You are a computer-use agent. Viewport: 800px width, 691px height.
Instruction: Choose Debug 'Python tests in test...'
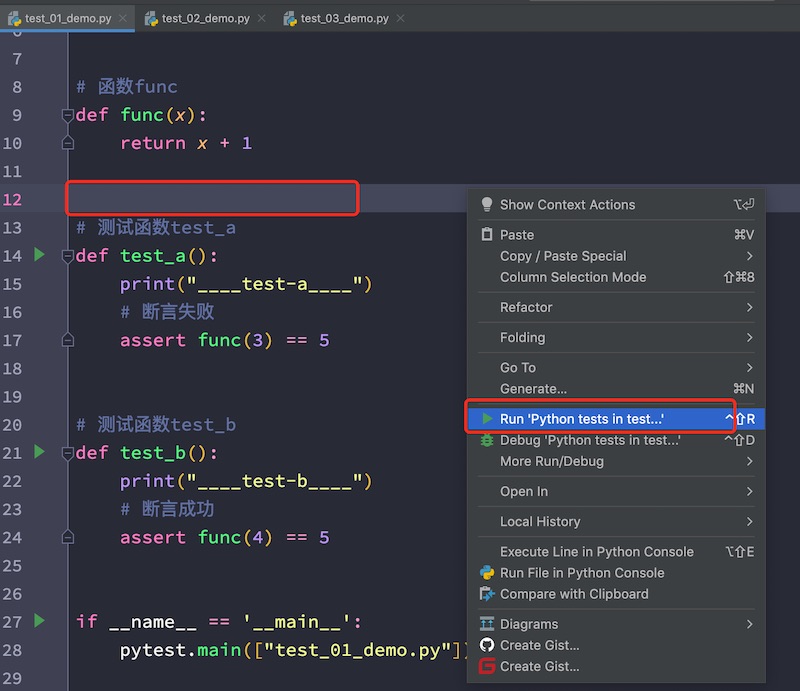pos(616,440)
